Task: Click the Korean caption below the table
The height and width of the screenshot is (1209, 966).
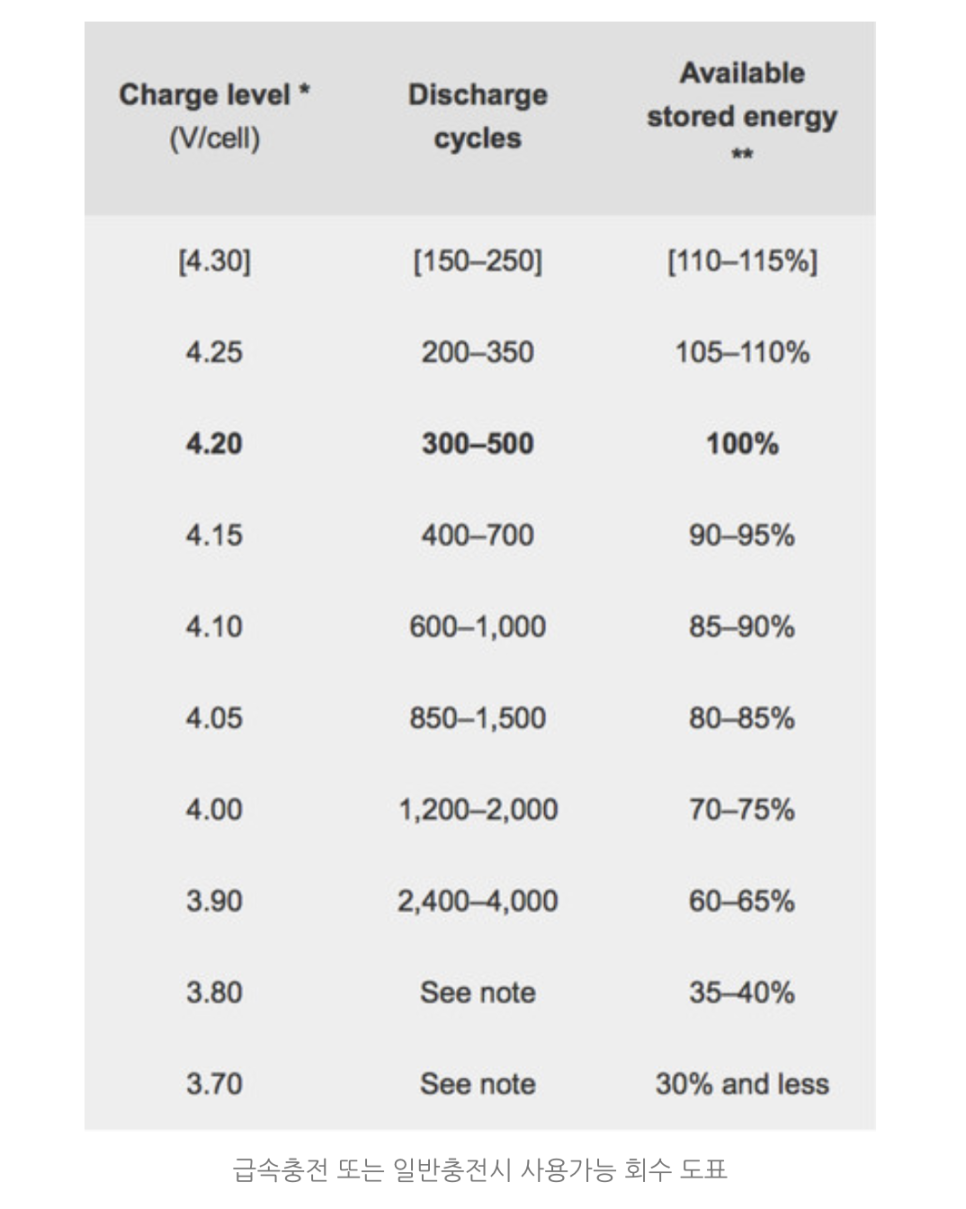Action: click(x=480, y=1169)
